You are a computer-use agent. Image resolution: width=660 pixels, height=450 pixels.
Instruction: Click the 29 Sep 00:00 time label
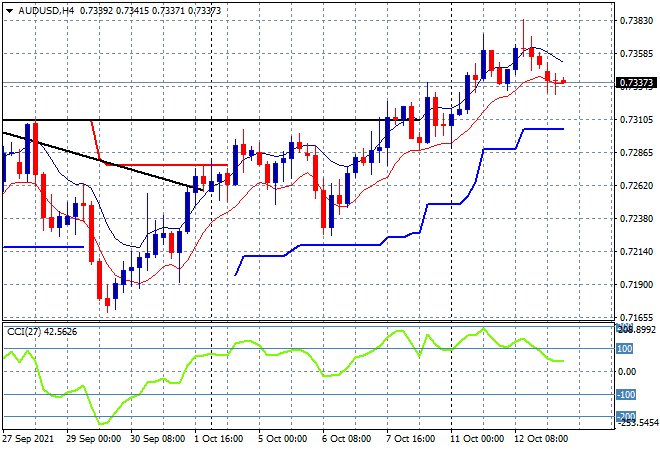click(94, 439)
